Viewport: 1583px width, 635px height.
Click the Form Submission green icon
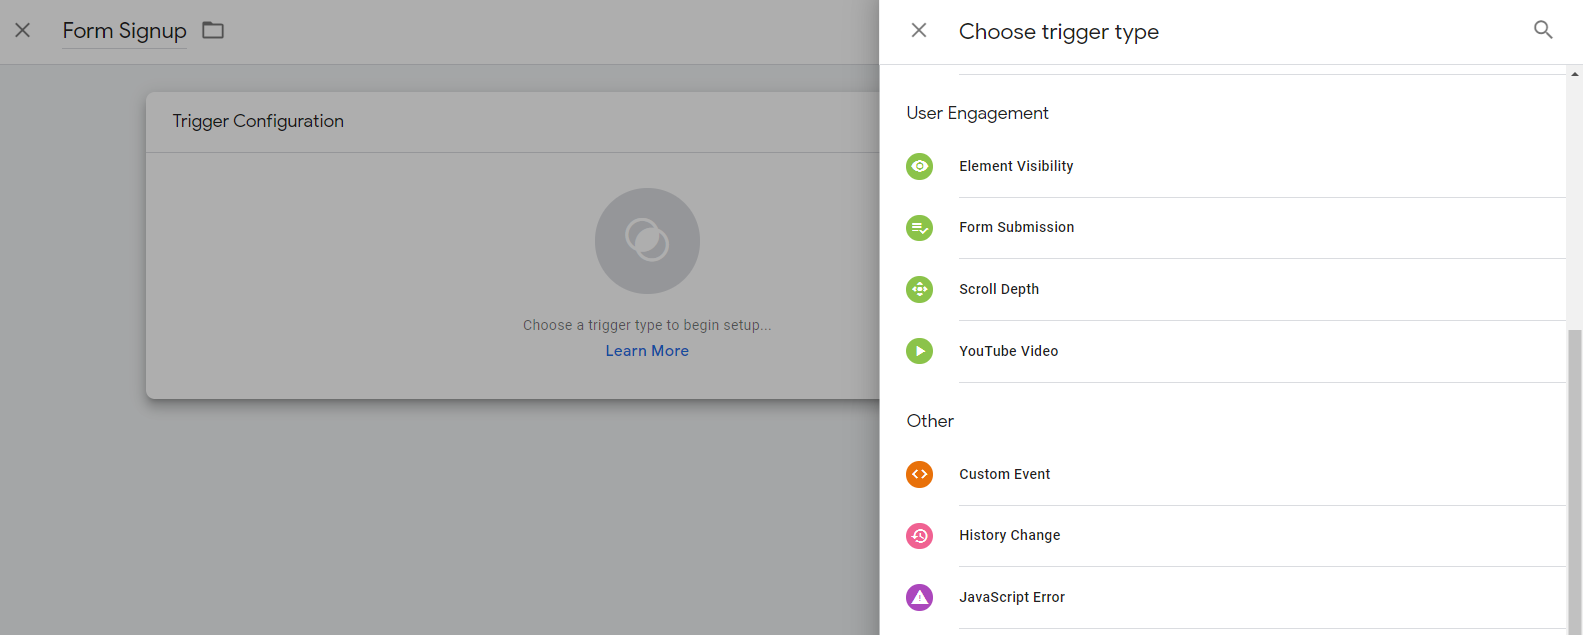point(919,228)
